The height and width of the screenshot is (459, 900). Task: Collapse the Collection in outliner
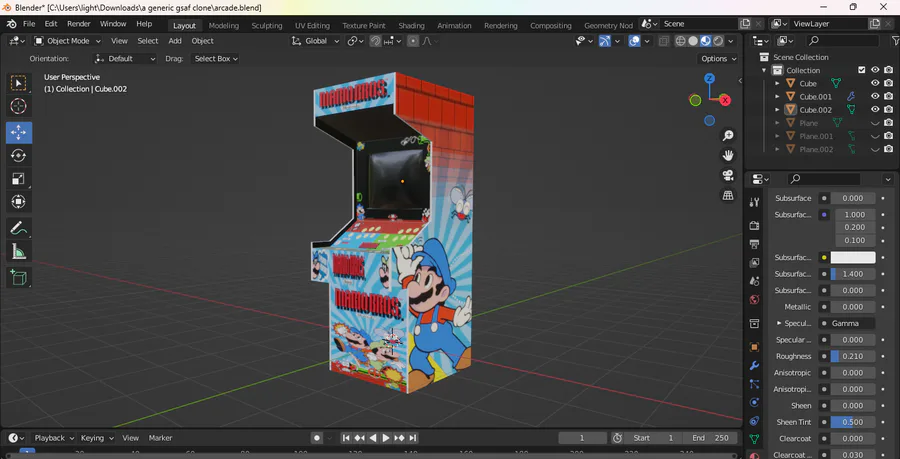(764, 70)
